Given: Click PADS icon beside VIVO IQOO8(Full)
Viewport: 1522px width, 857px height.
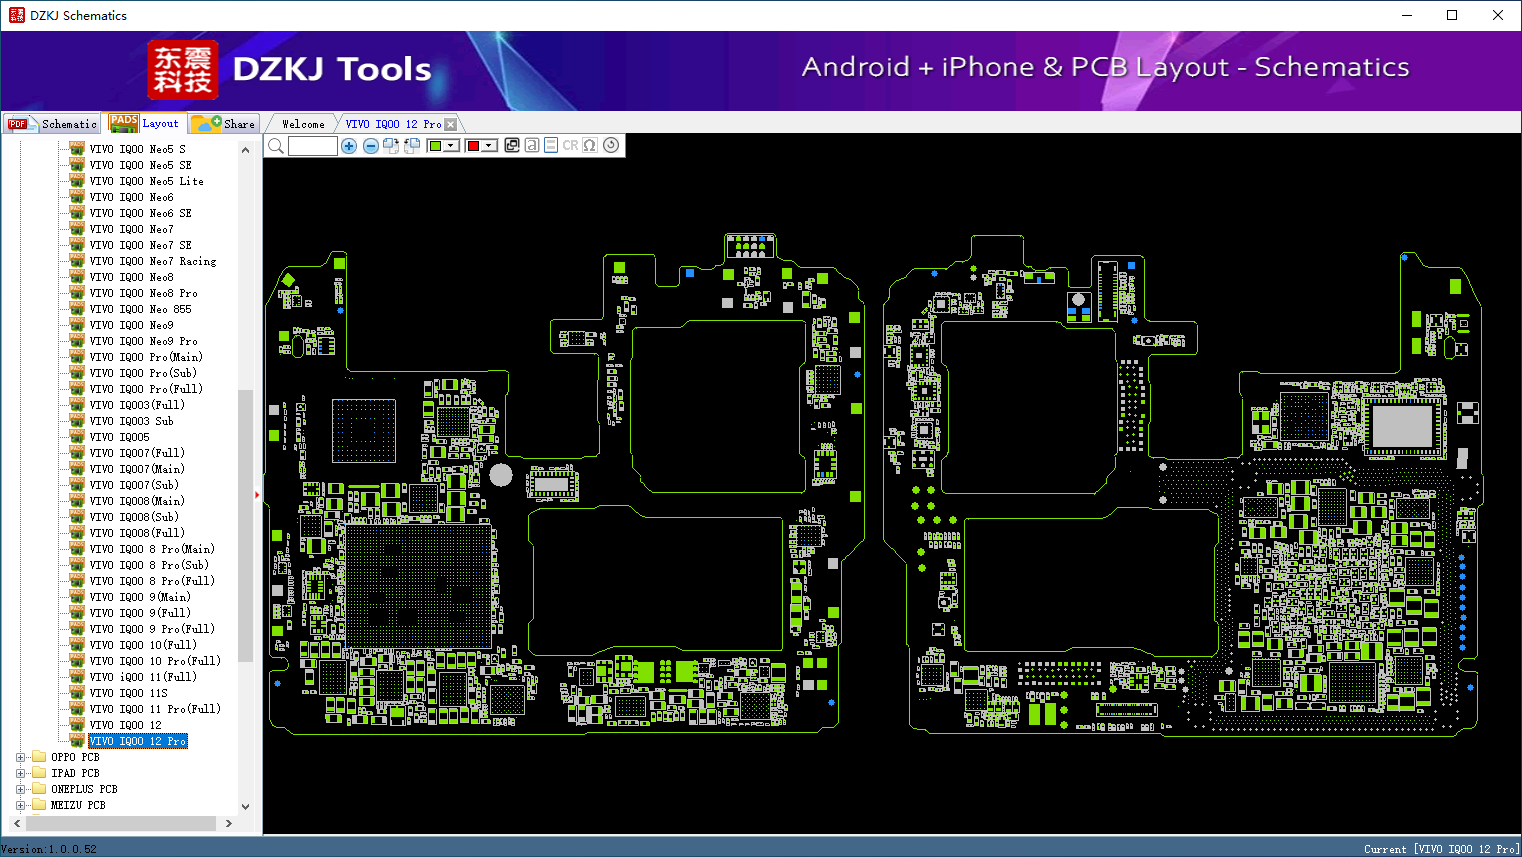Looking at the screenshot, I should pos(77,533).
